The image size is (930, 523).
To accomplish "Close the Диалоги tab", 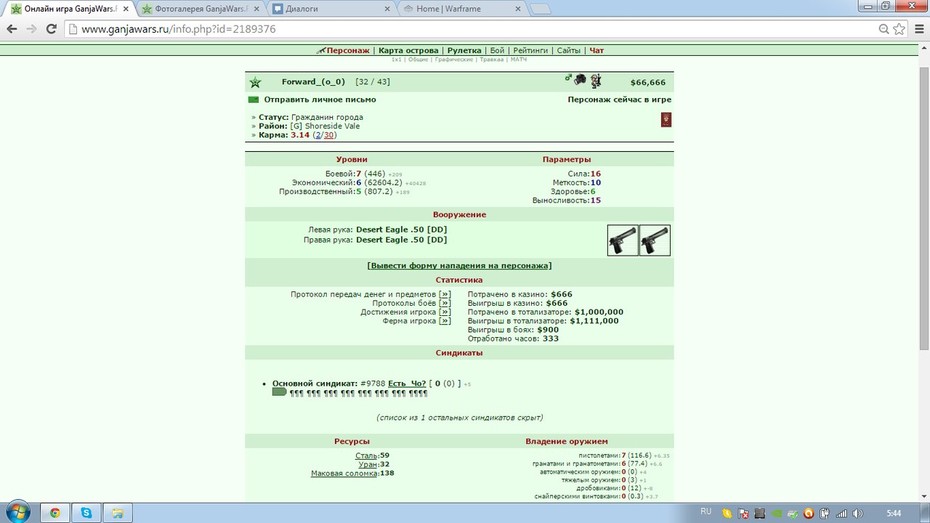I will (387, 9).
